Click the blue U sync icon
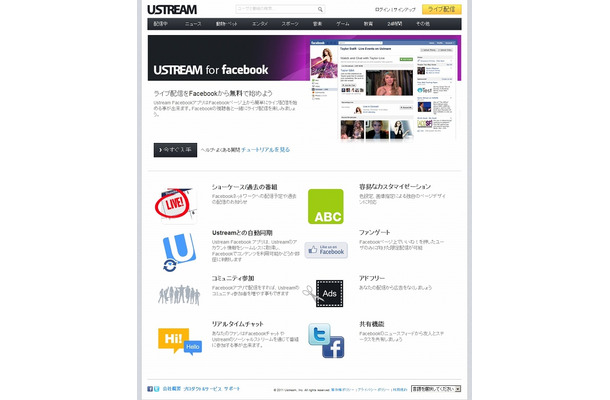This screenshot has height=400, width=610. [178, 252]
